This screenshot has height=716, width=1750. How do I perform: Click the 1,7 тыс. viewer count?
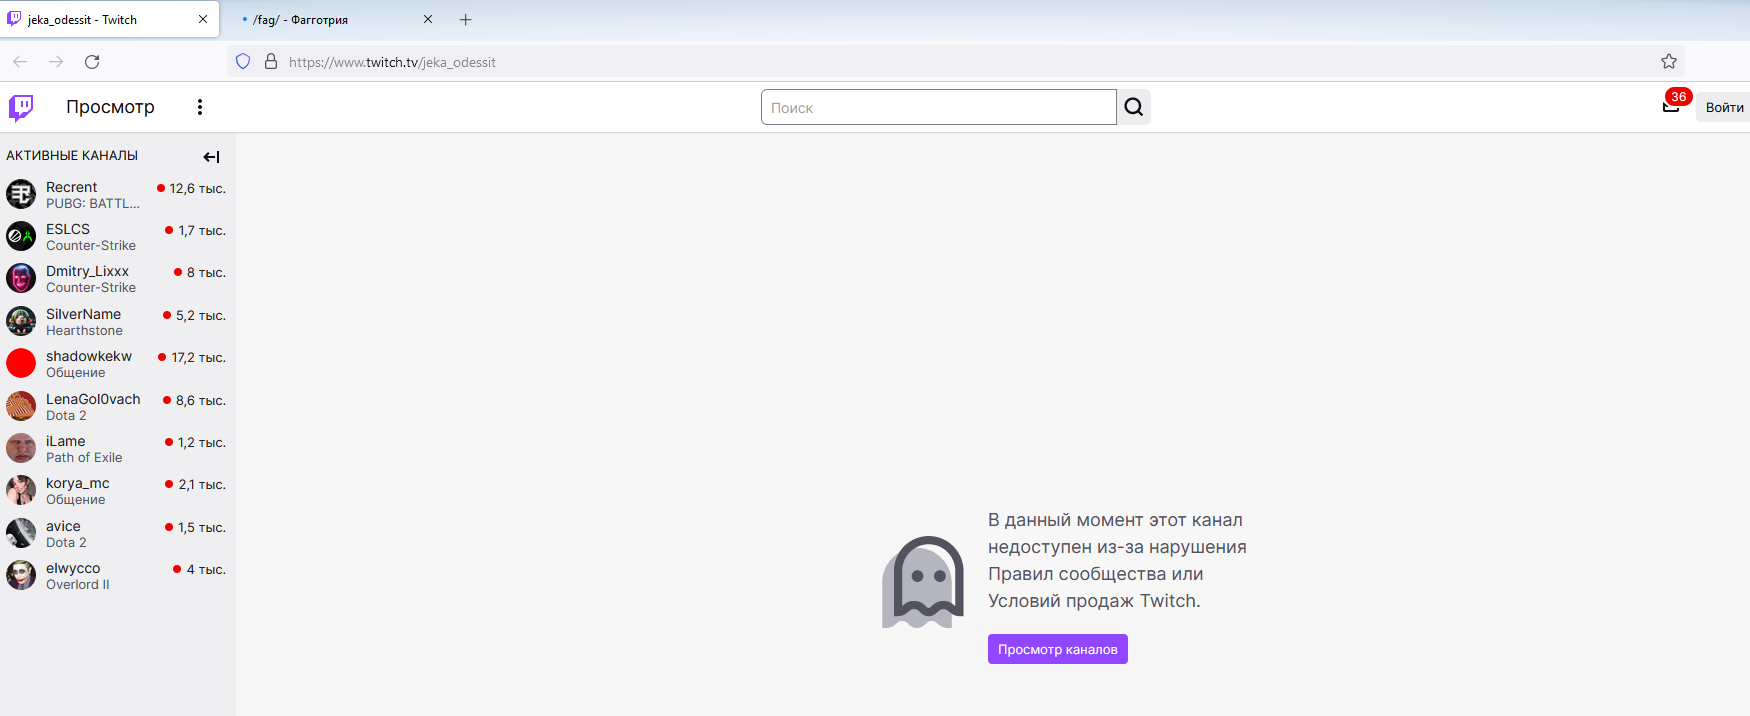pyautogui.click(x=202, y=230)
